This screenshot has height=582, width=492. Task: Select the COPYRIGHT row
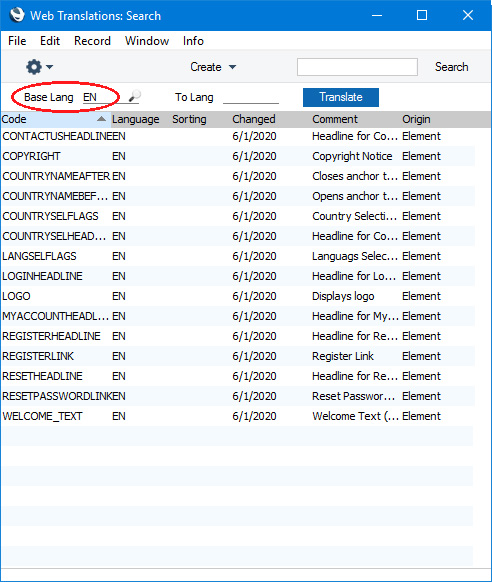pyautogui.click(x=238, y=156)
